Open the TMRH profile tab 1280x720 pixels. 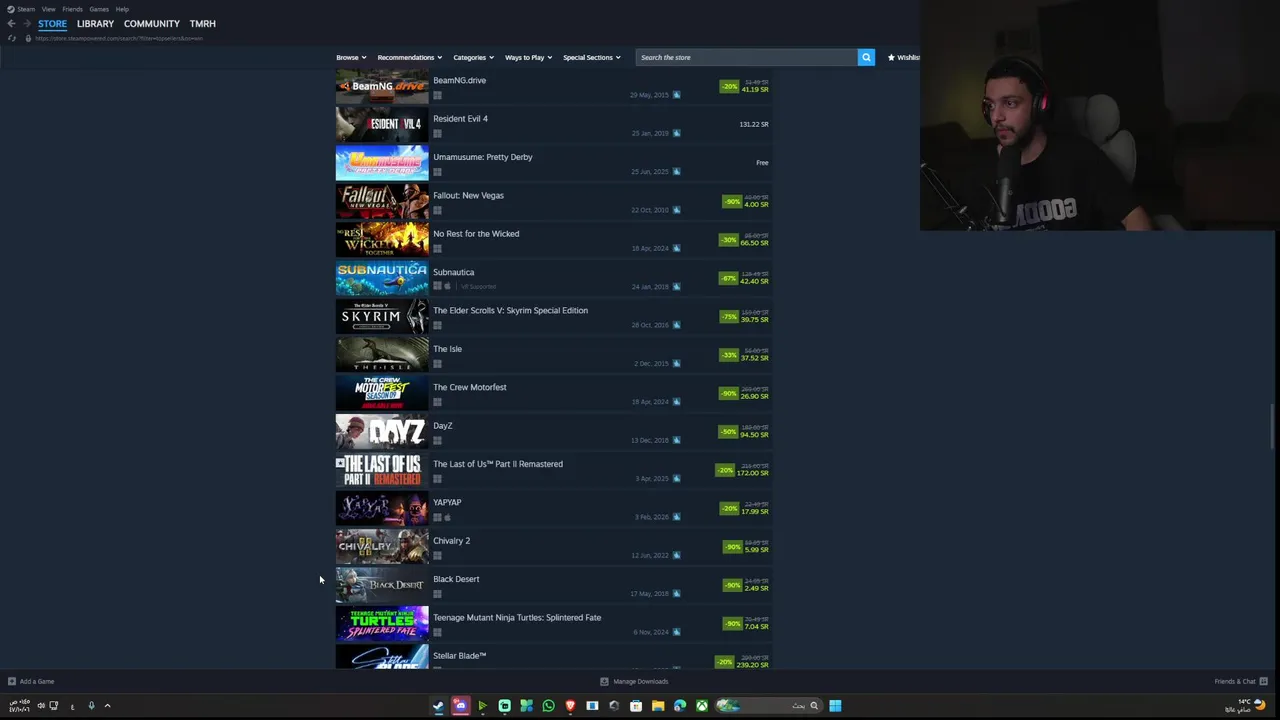pos(203,23)
